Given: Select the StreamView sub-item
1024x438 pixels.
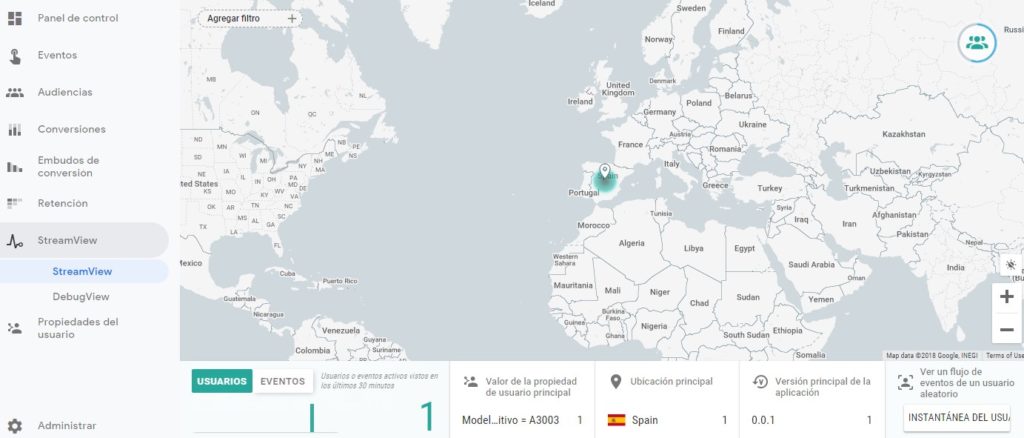Looking at the screenshot, I should pyautogui.click(x=82, y=271).
